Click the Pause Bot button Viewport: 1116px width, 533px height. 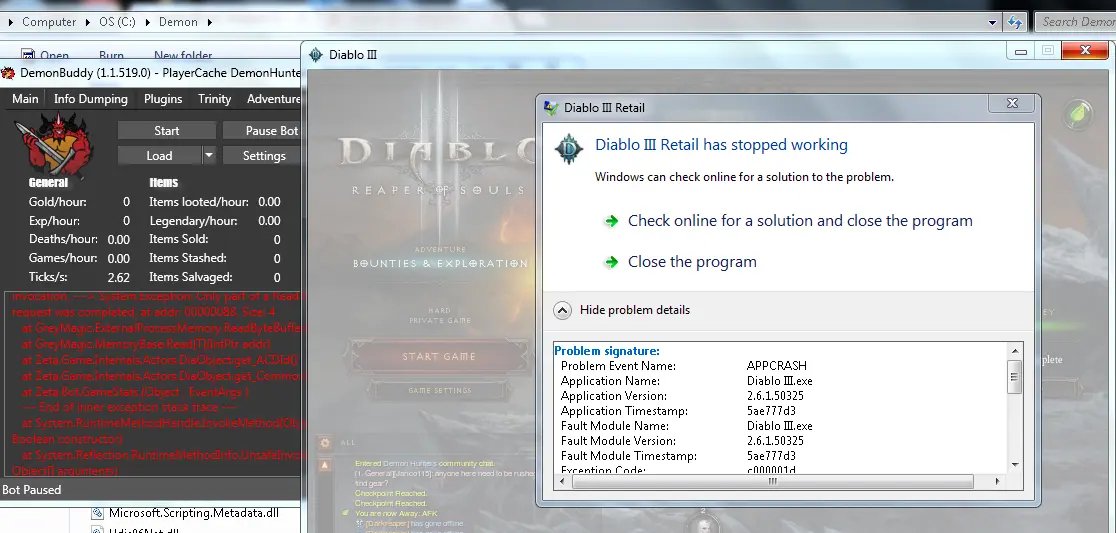(x=262, y=131)
